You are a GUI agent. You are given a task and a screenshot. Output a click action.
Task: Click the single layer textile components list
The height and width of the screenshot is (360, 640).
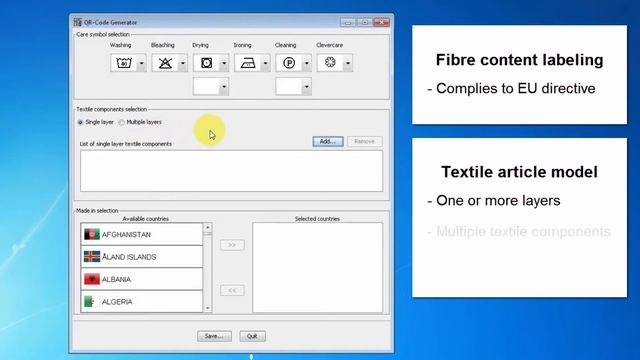(231, 171)
